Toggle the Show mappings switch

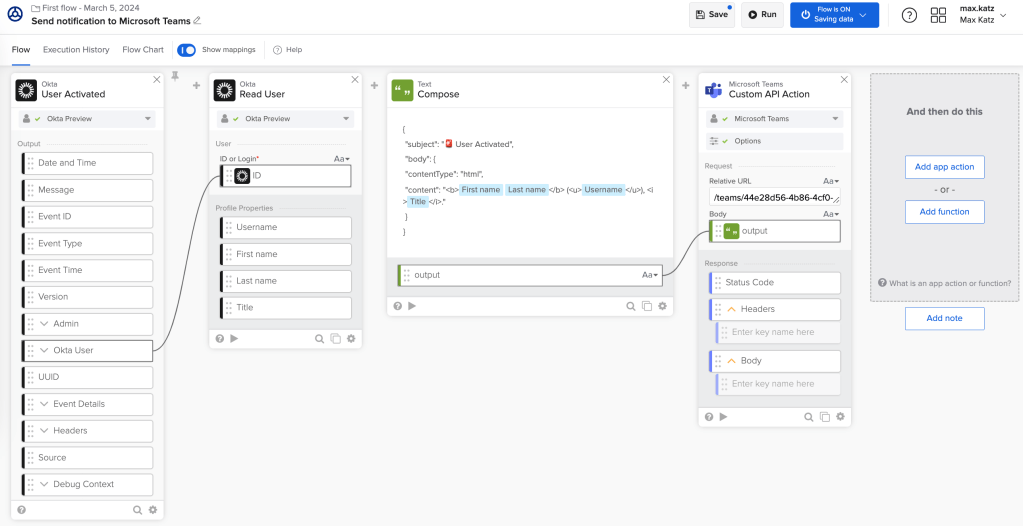pos(187,50)
